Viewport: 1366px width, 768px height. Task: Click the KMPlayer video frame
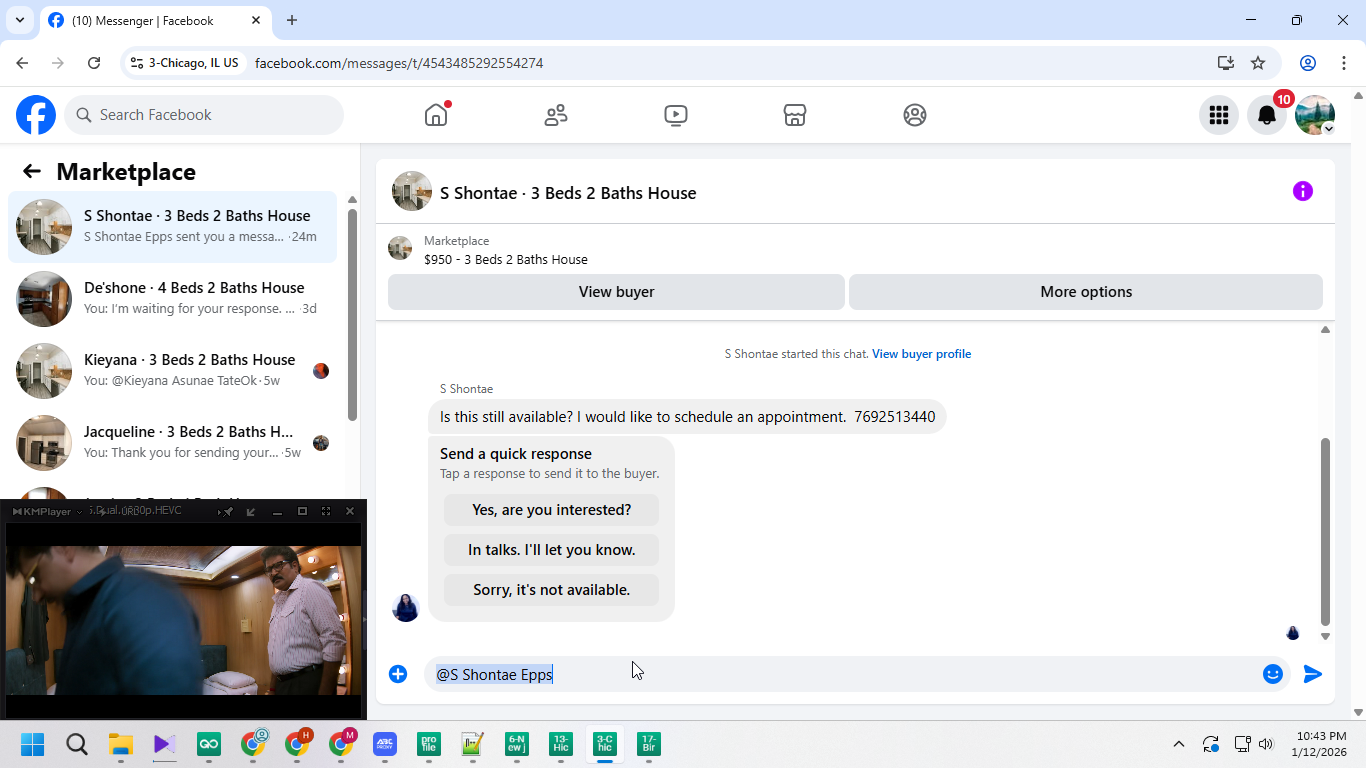(183, 620)
